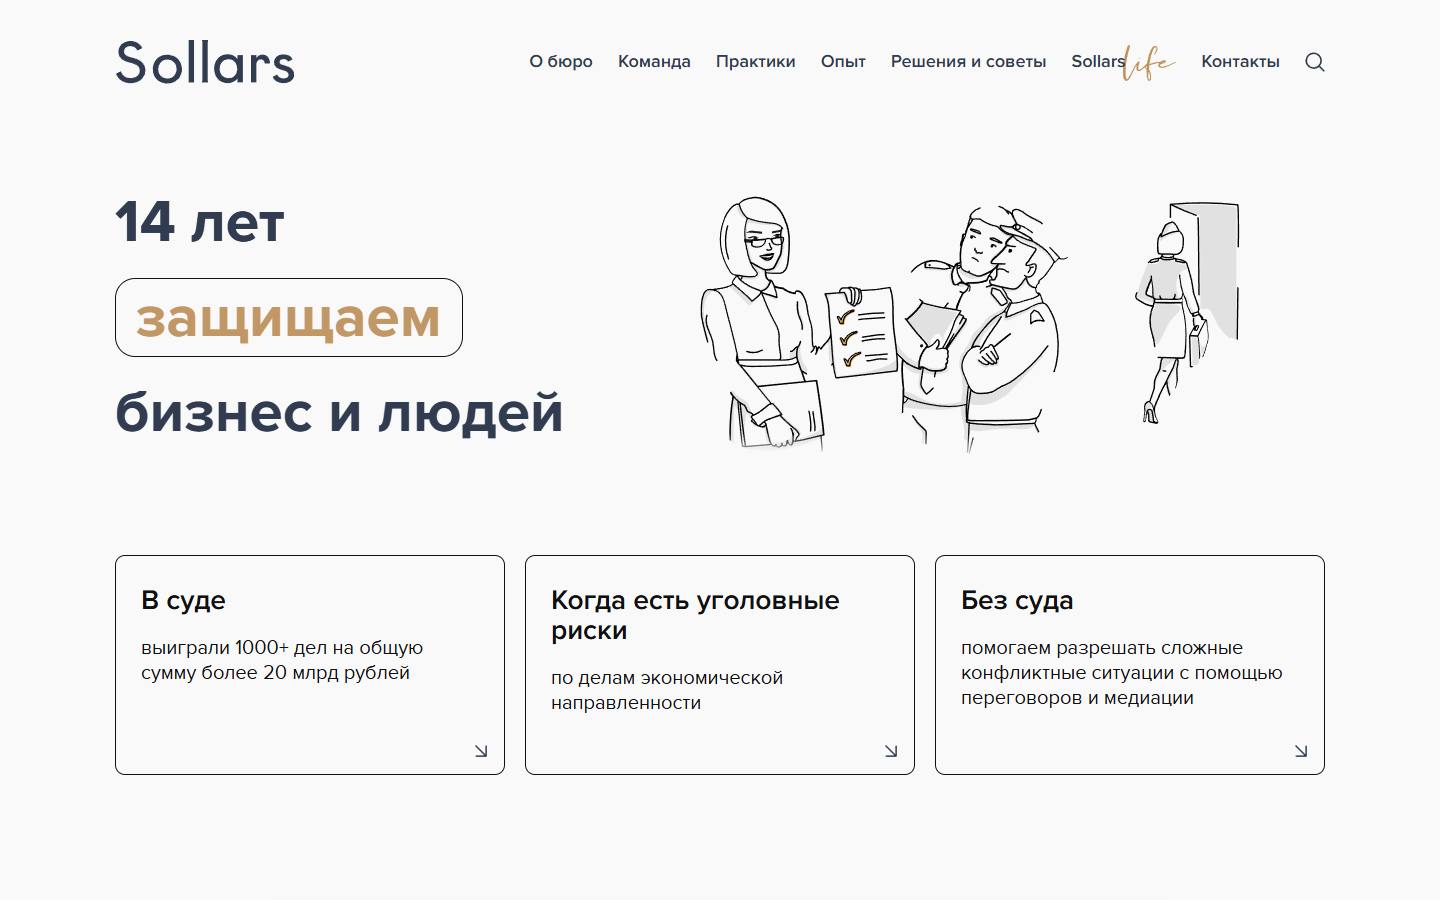
Task: Click illustration of two officers
Action: click(x=983, y=328)
